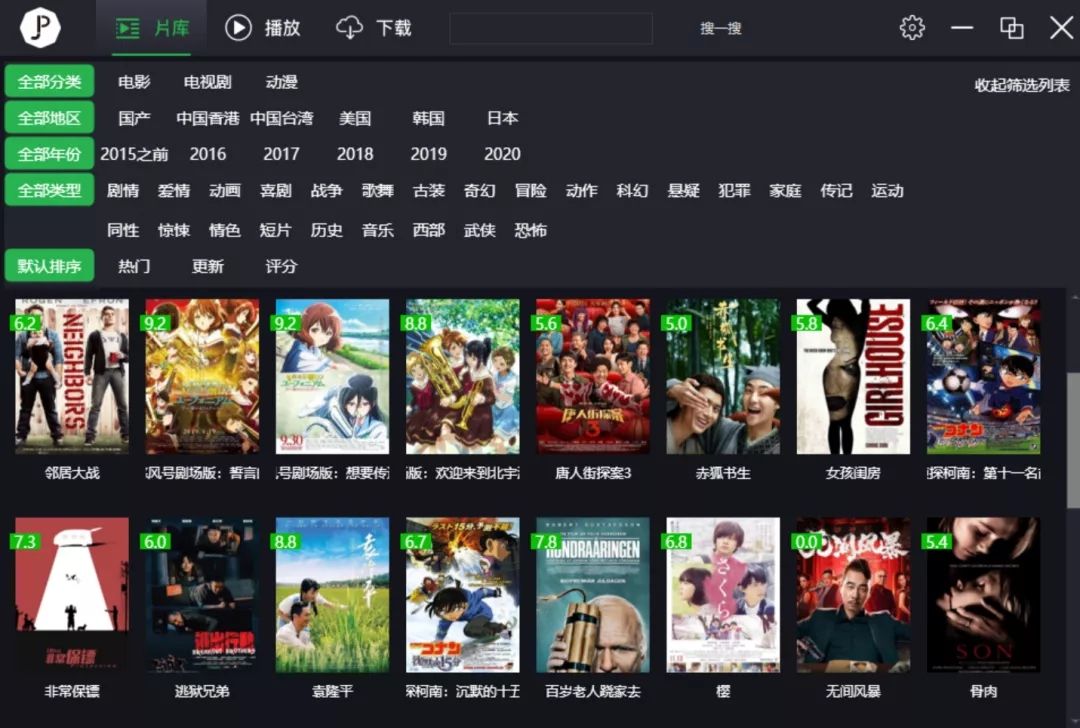Click the 0.0 rating badge on 无间风暴
This screenshot has height=728, width=1080.
click(x=807, y=541)
